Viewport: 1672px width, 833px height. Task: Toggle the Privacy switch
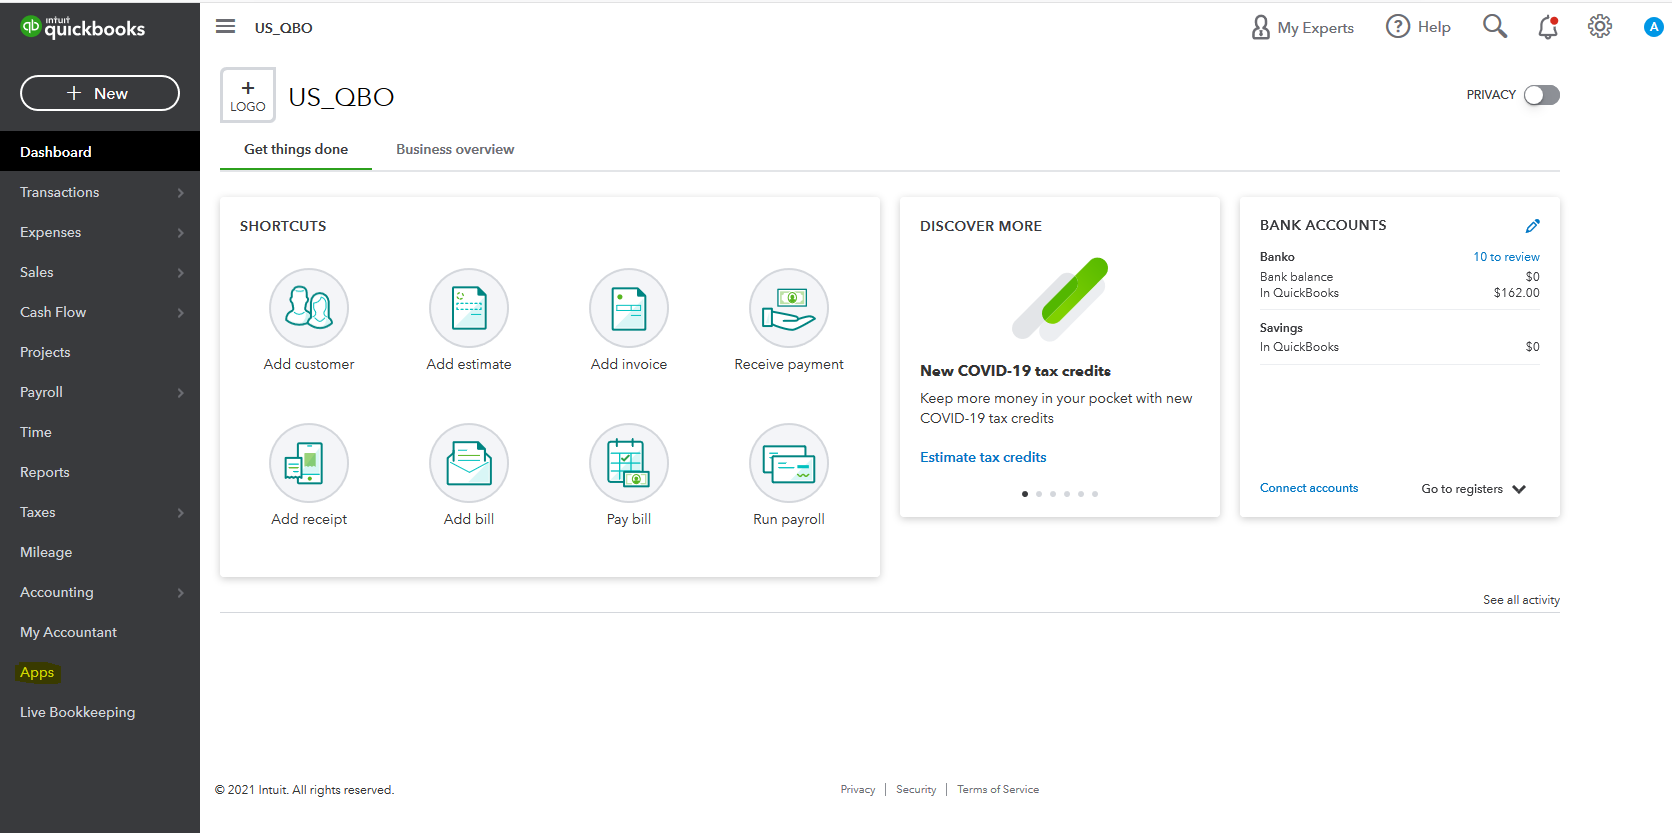1542,95
